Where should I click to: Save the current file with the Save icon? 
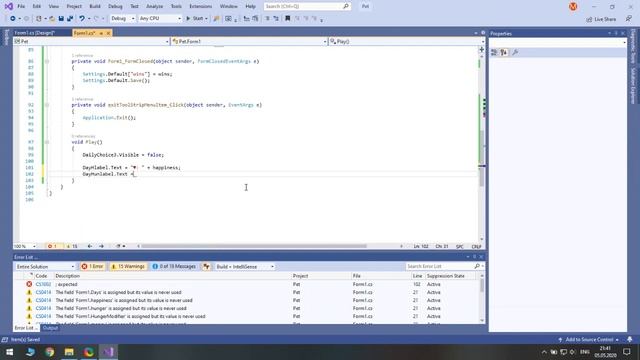point(61,18)
